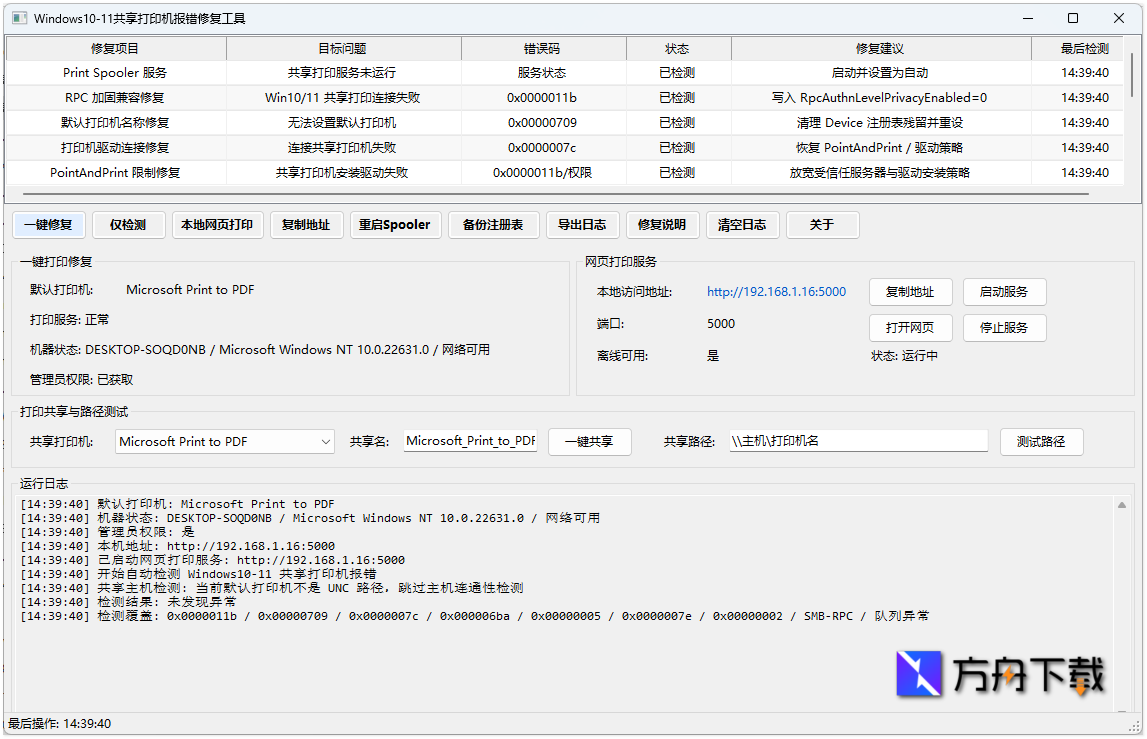
Task: Export log with 导出日志
Action: point(582,225)
